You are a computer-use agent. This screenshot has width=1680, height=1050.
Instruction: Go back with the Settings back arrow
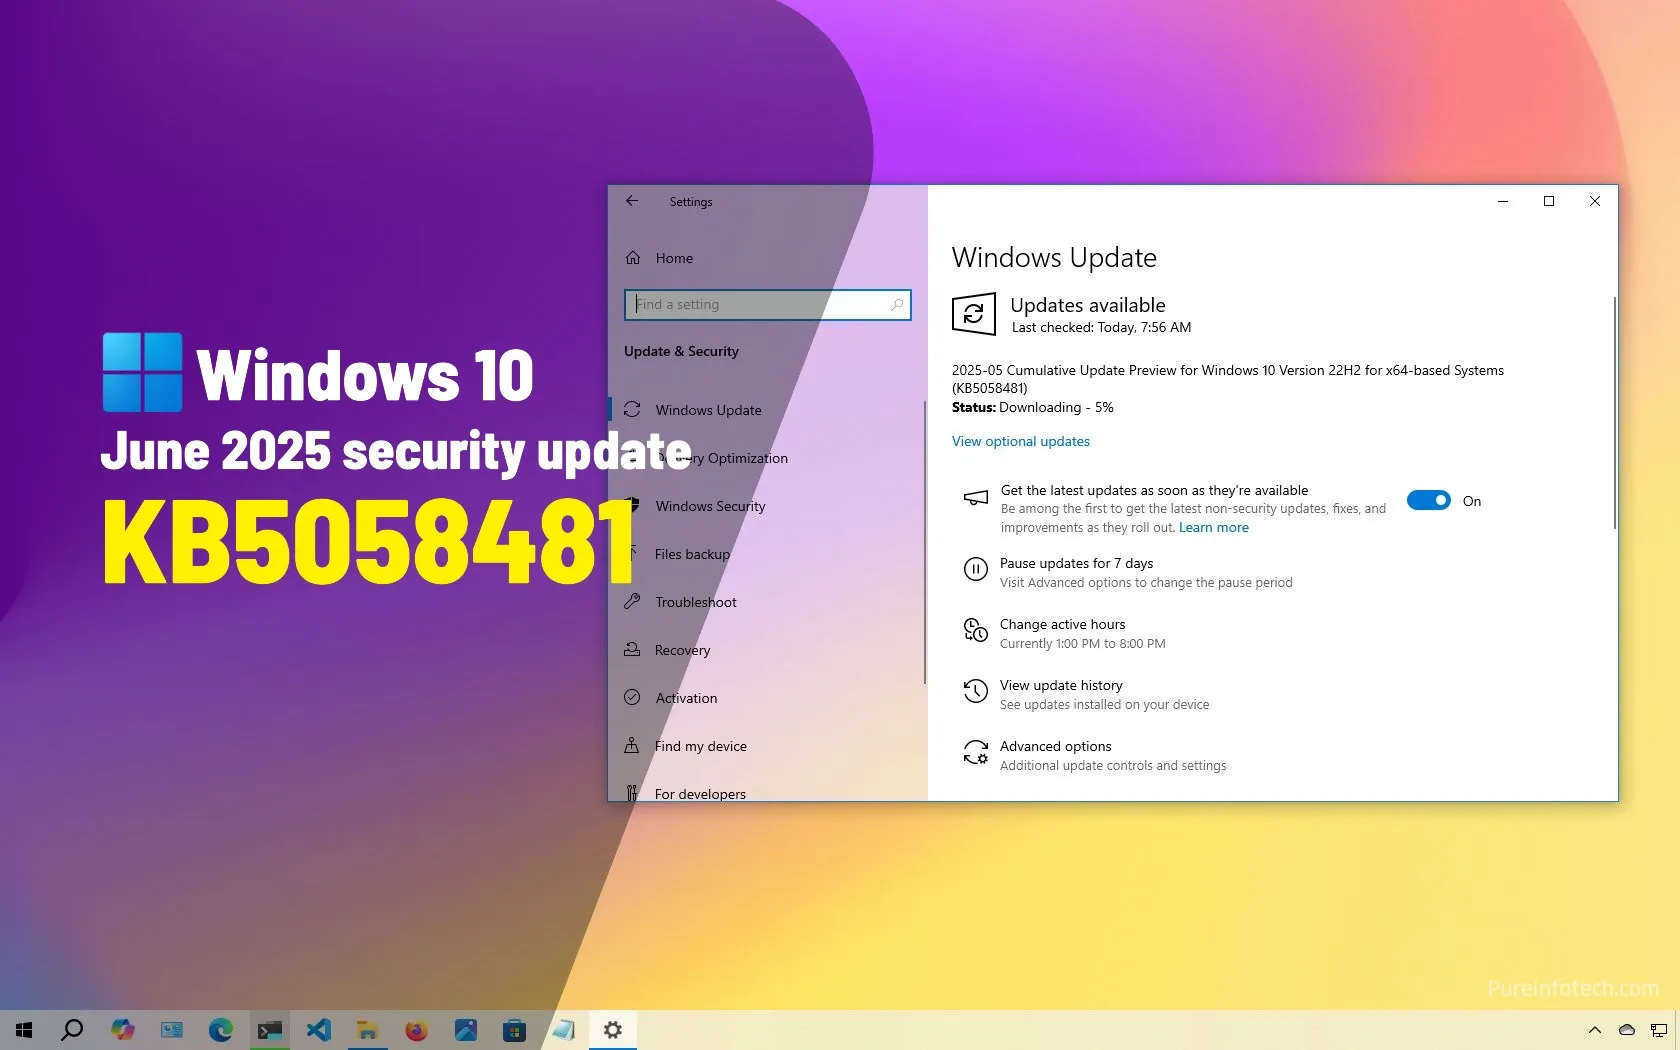click(x=632, y=201)
